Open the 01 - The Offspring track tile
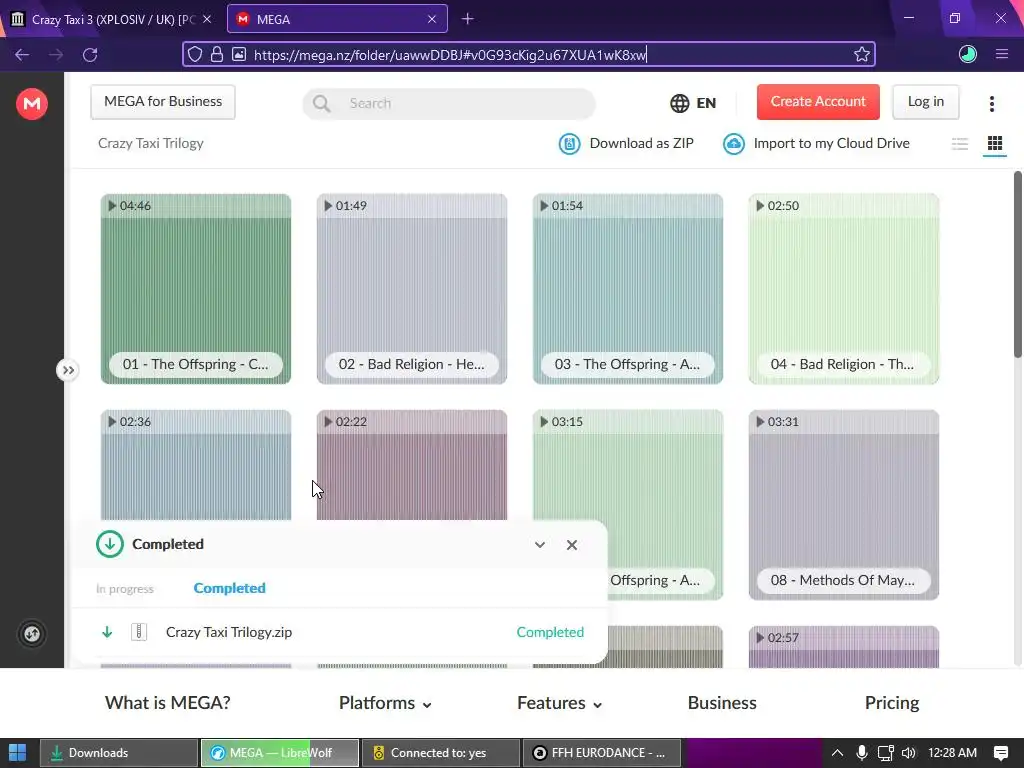Screen dimensions: 1024x768 coord(195,289)
